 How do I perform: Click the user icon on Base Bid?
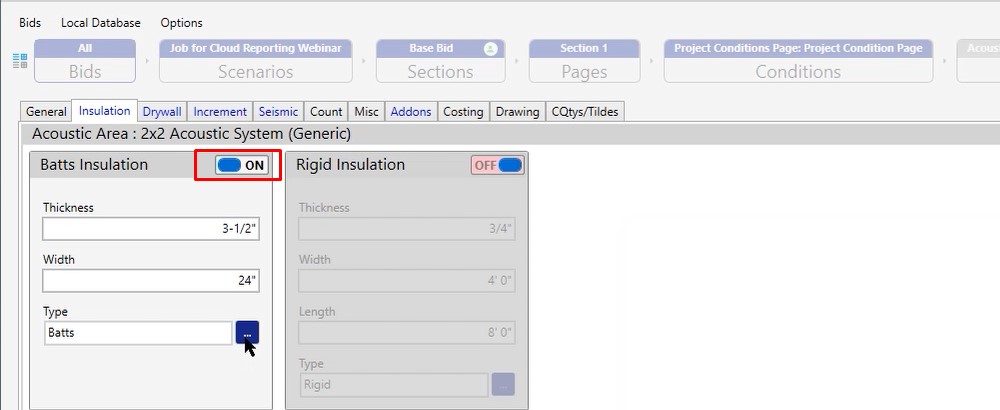point(490,48)
